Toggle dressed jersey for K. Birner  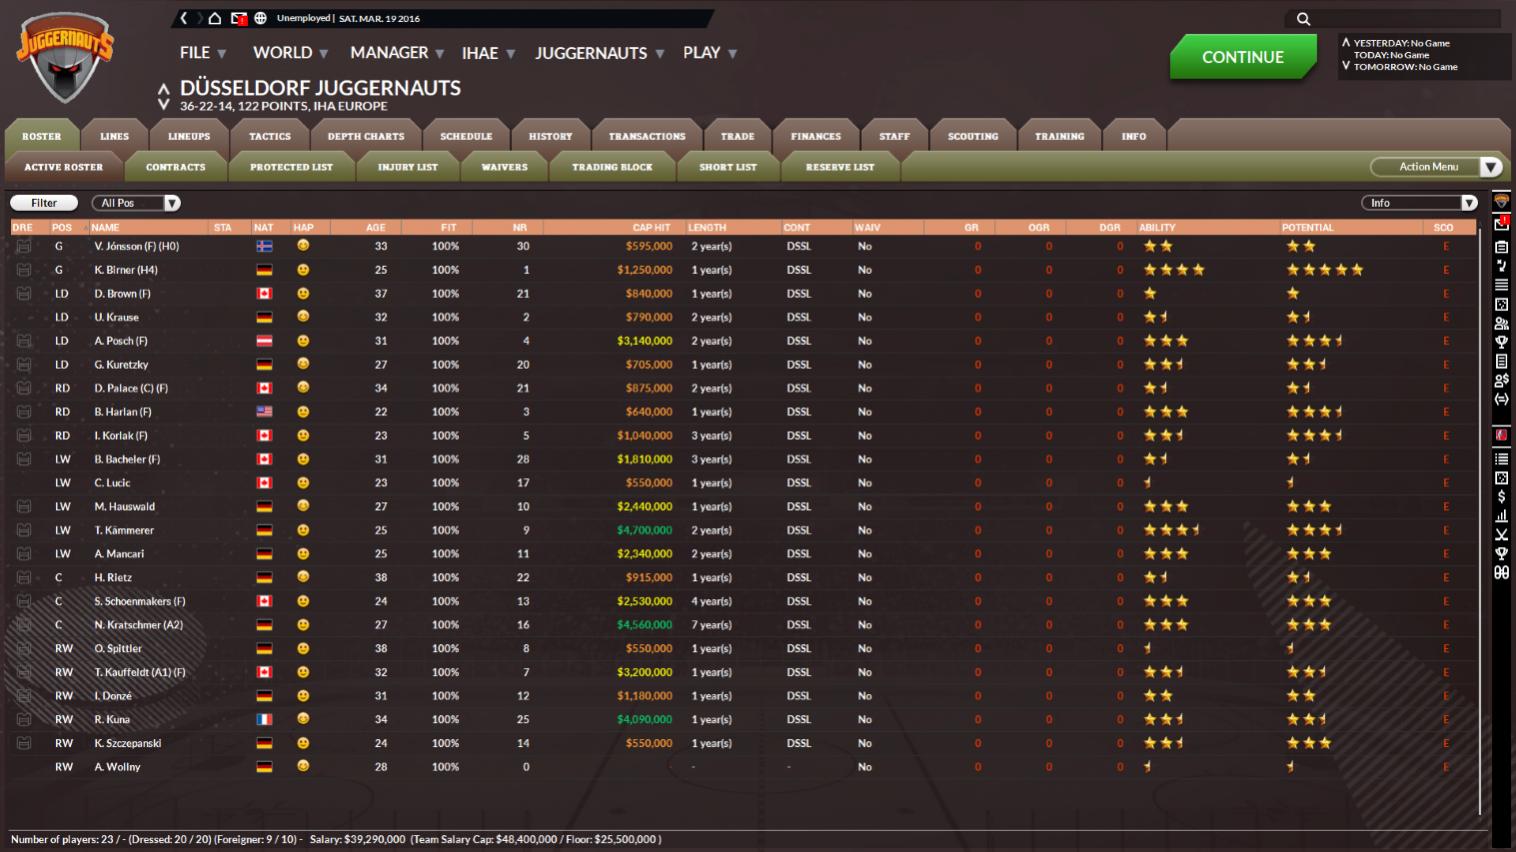click(24, 270)
